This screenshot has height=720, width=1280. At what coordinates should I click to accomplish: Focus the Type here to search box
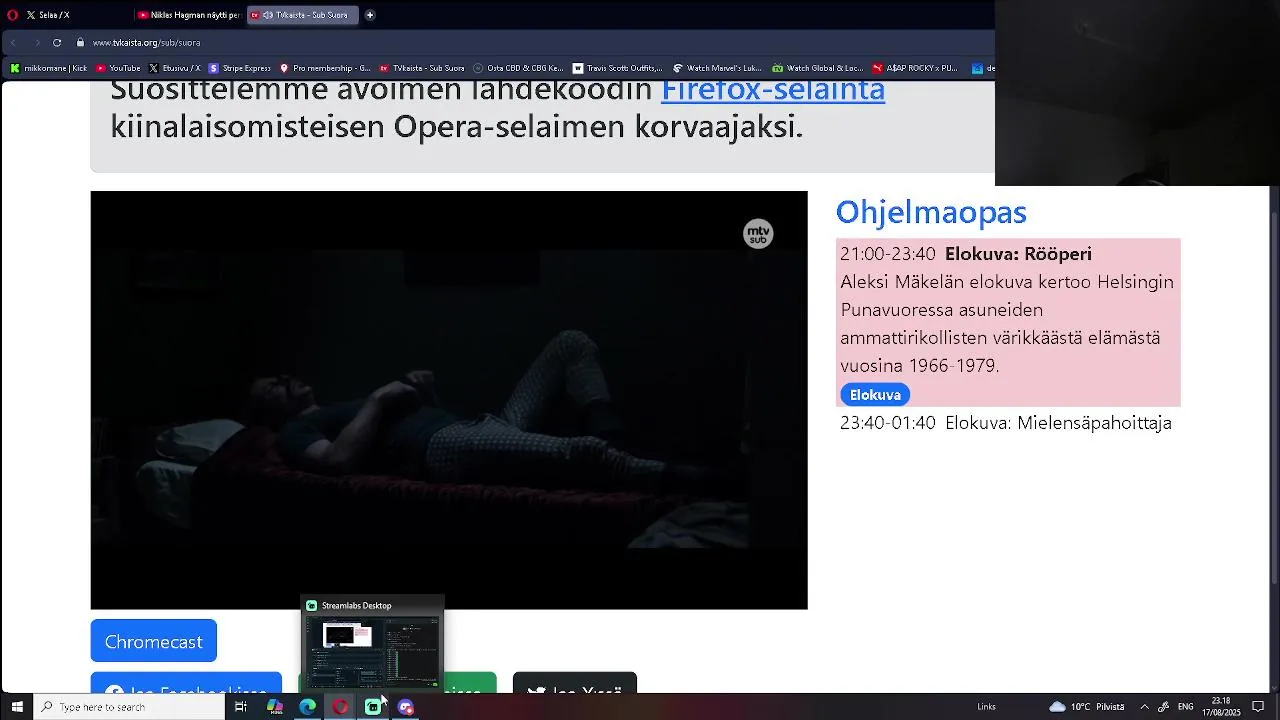[130, 707]
